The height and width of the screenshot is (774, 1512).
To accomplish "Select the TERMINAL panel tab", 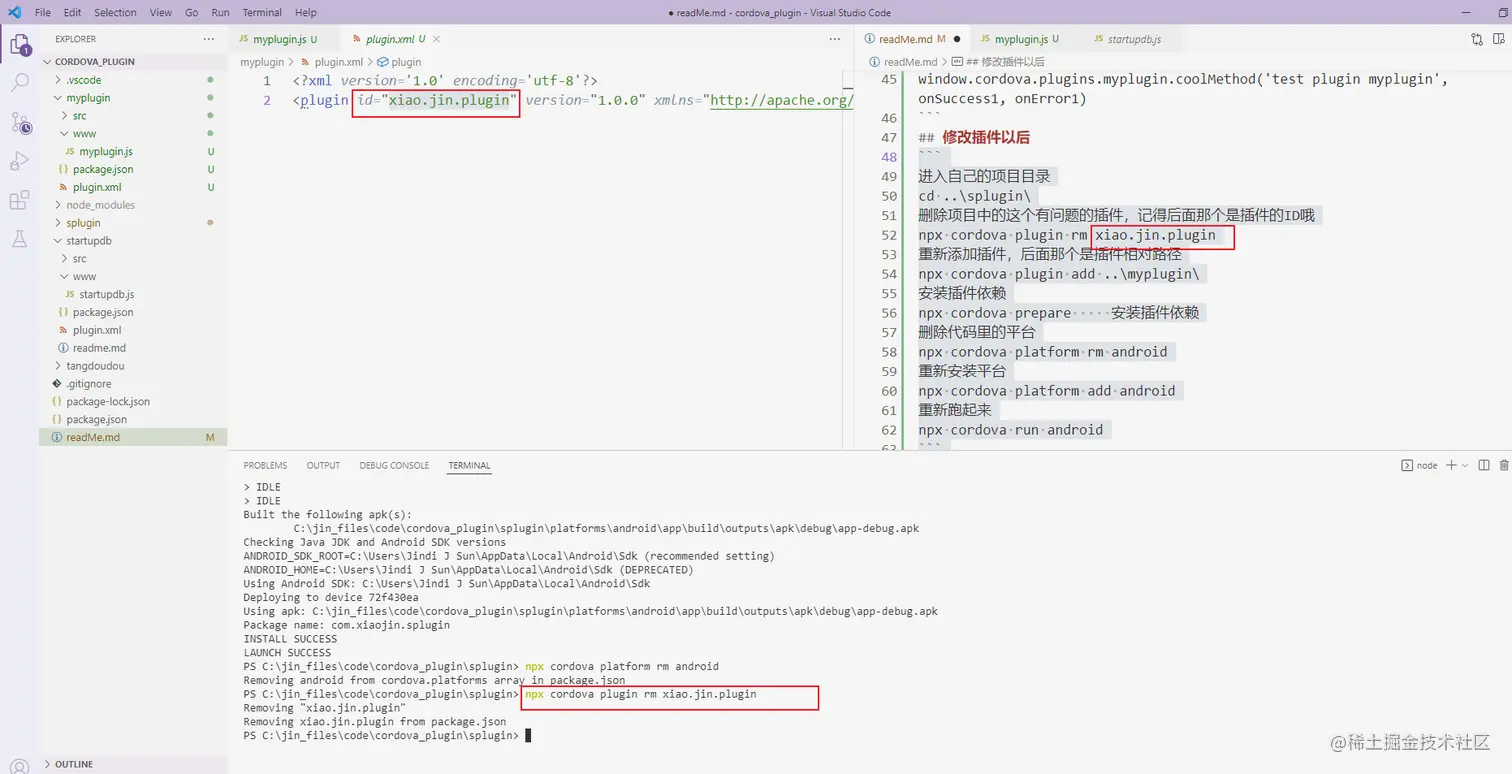I will pyautogui.click(x=469, y=465).
